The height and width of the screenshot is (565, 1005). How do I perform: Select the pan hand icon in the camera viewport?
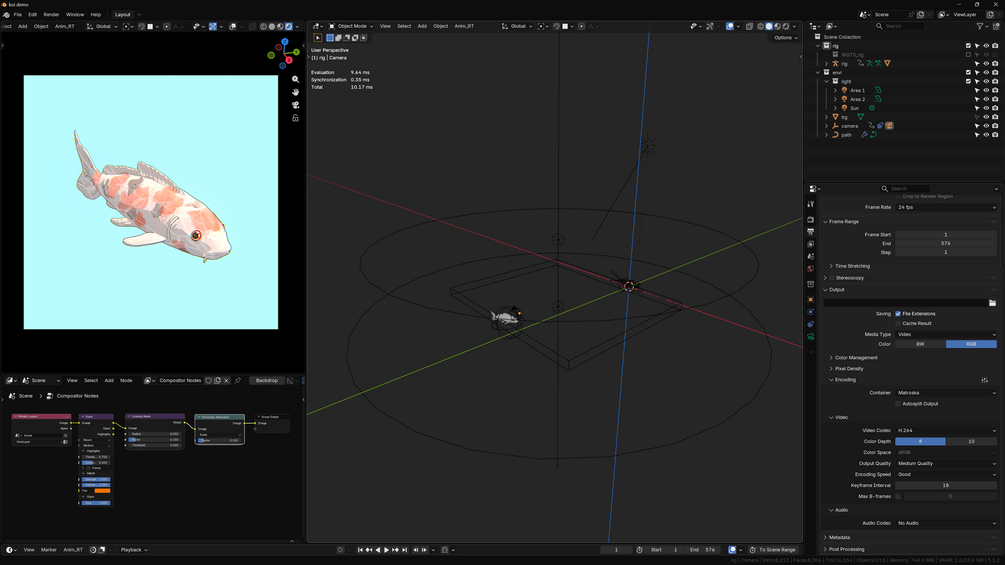295,92
